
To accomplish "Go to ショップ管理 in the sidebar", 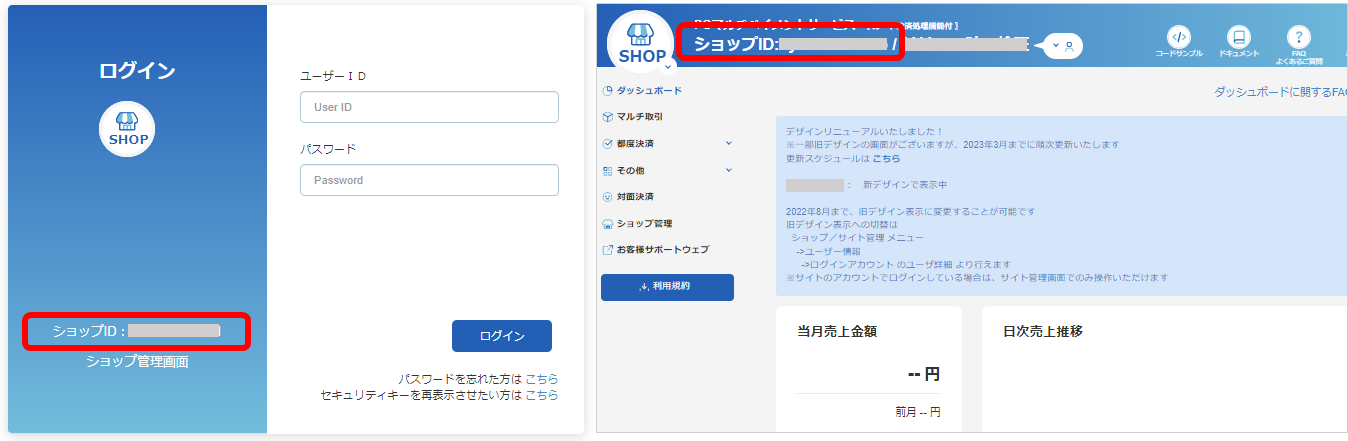I will click(x=644, y=223).
